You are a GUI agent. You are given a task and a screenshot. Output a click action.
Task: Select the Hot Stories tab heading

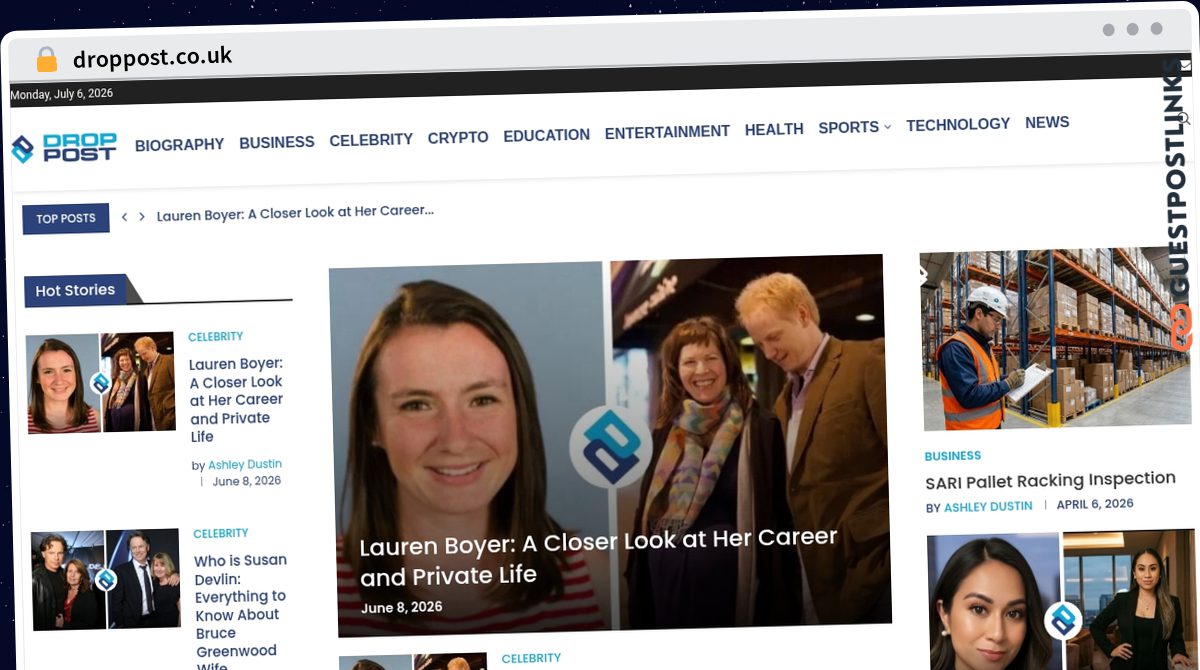(75, 290)
